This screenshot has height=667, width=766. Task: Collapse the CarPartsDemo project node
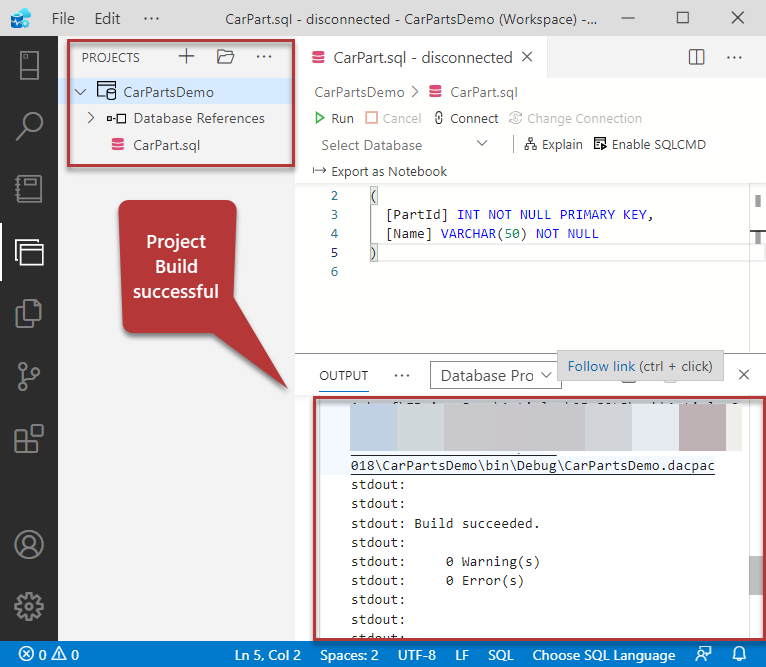(x=81, y=92)
